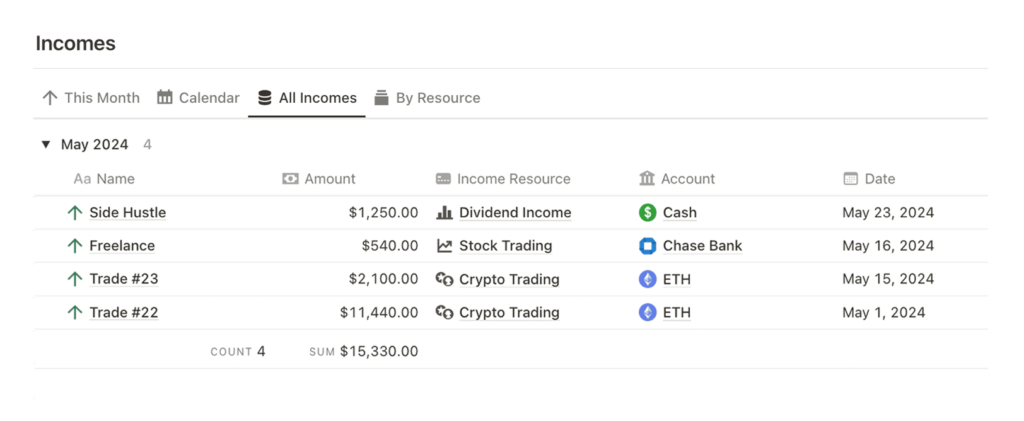Click the calendar icon in the Calendar tab

pos(165,98)
